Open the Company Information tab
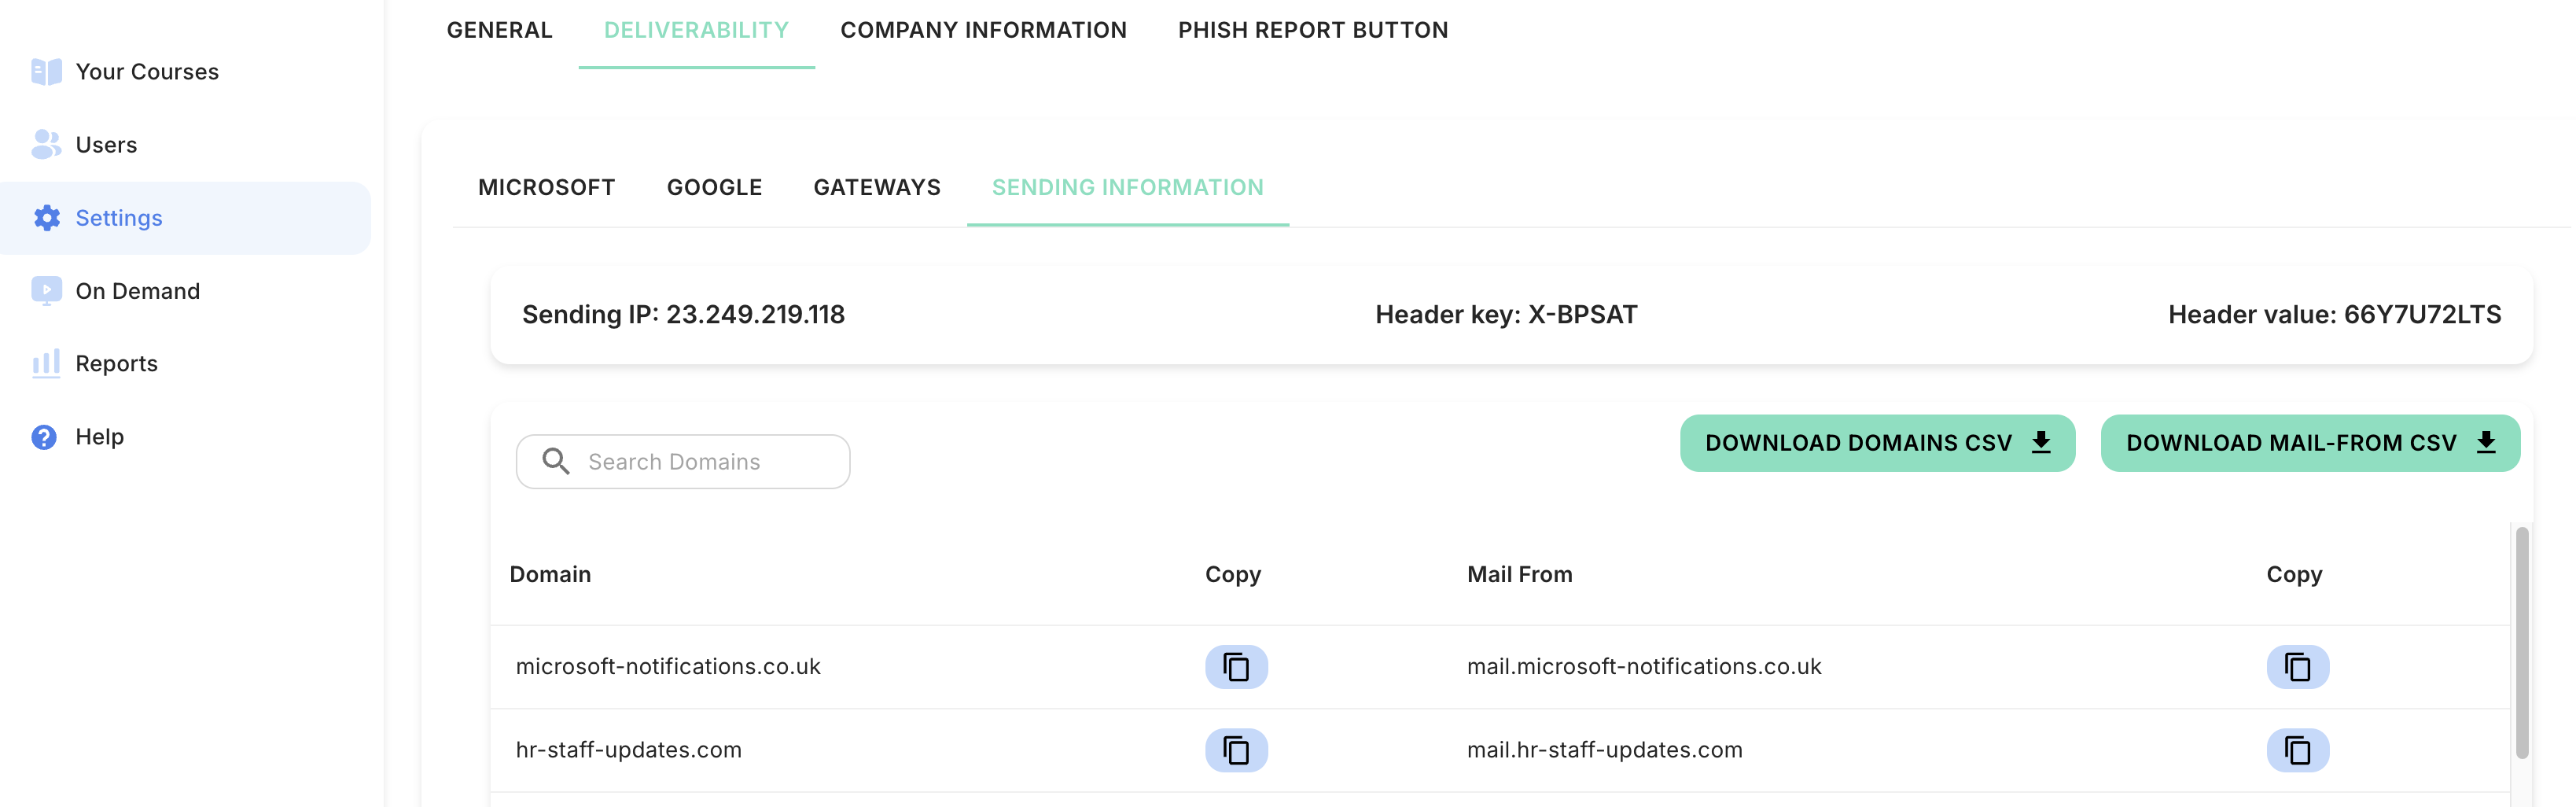Viewport: 2576px width, 807px height. (x=983, y=30)
